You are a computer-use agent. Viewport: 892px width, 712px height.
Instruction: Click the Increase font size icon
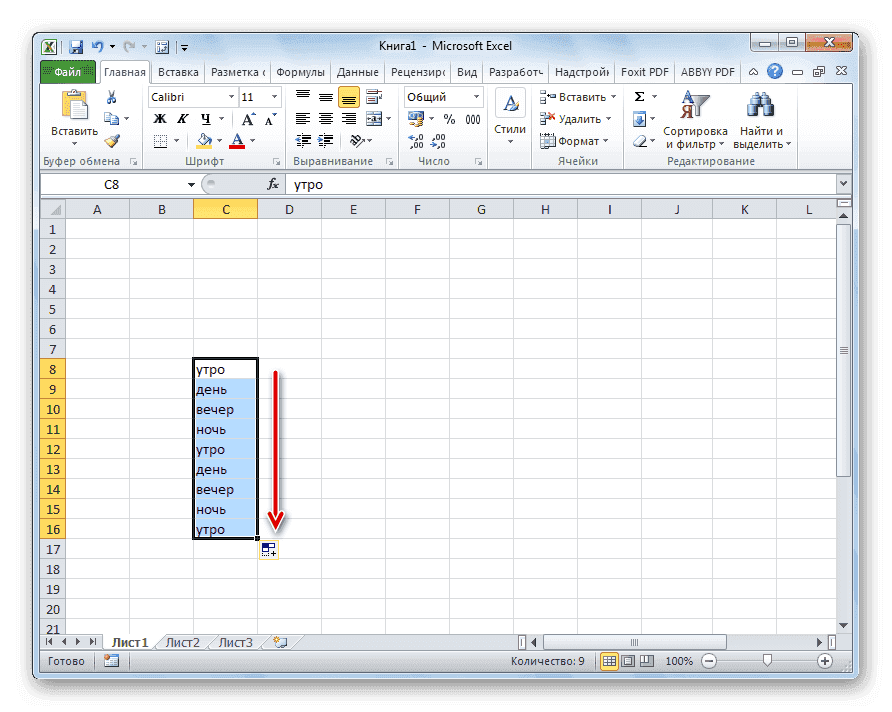pyautogui.click(x=249, y=118)
